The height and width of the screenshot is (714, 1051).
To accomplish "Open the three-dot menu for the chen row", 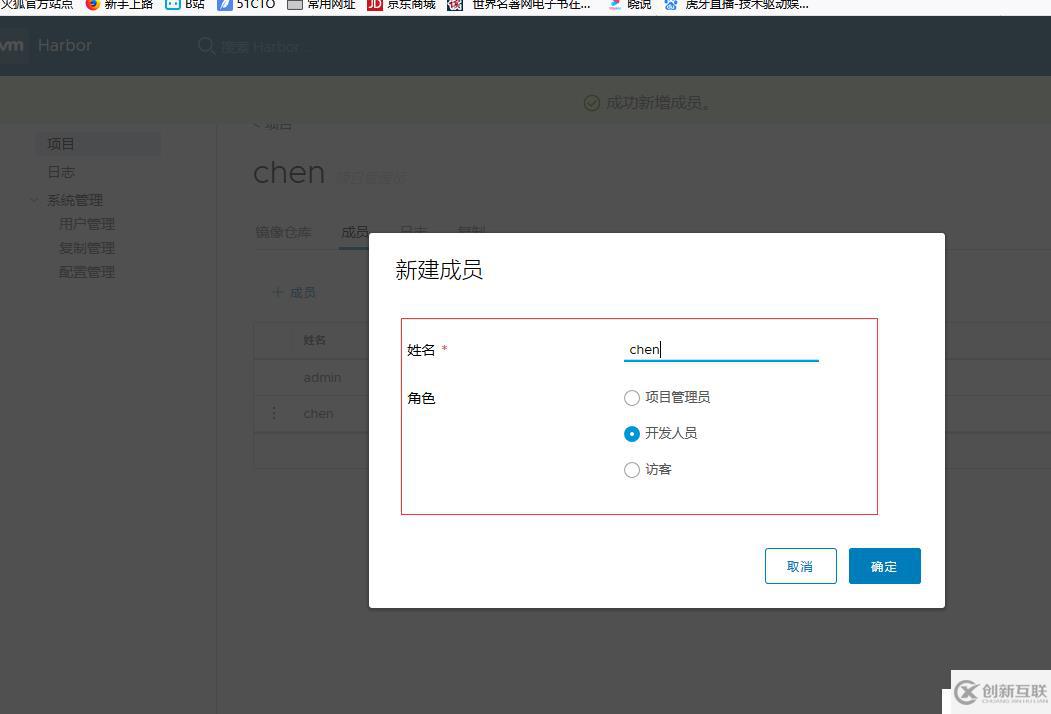I will [273, 412].
